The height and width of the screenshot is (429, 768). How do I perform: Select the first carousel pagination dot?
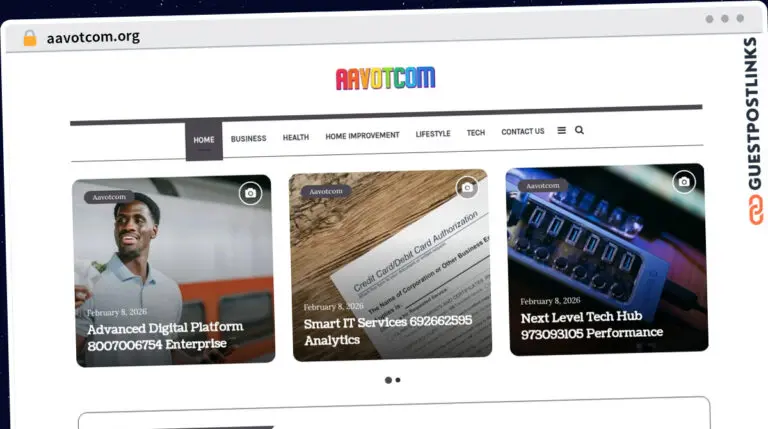click(x=388, y=380)
